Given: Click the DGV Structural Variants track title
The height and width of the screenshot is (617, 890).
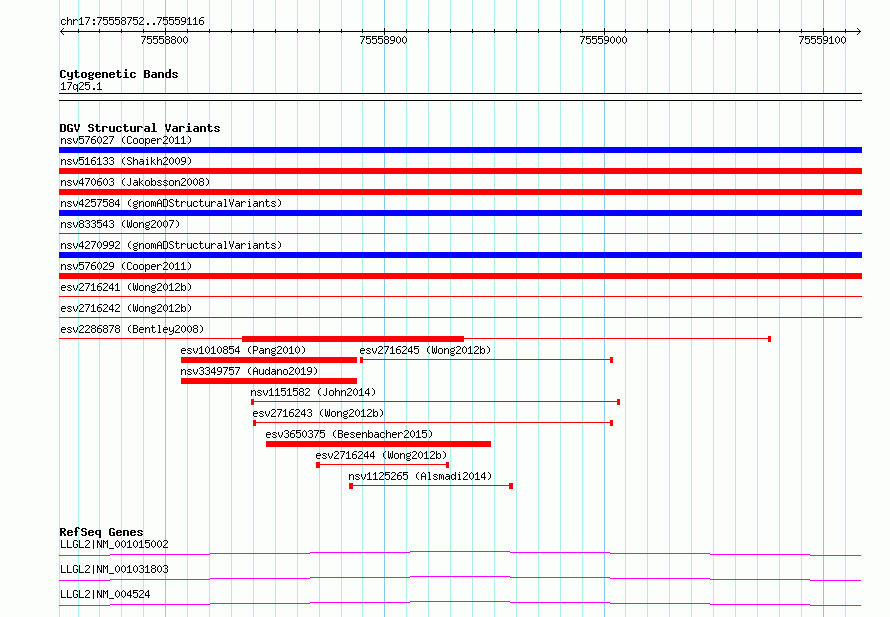Looking at the screenshot, I should click(140, 128).
